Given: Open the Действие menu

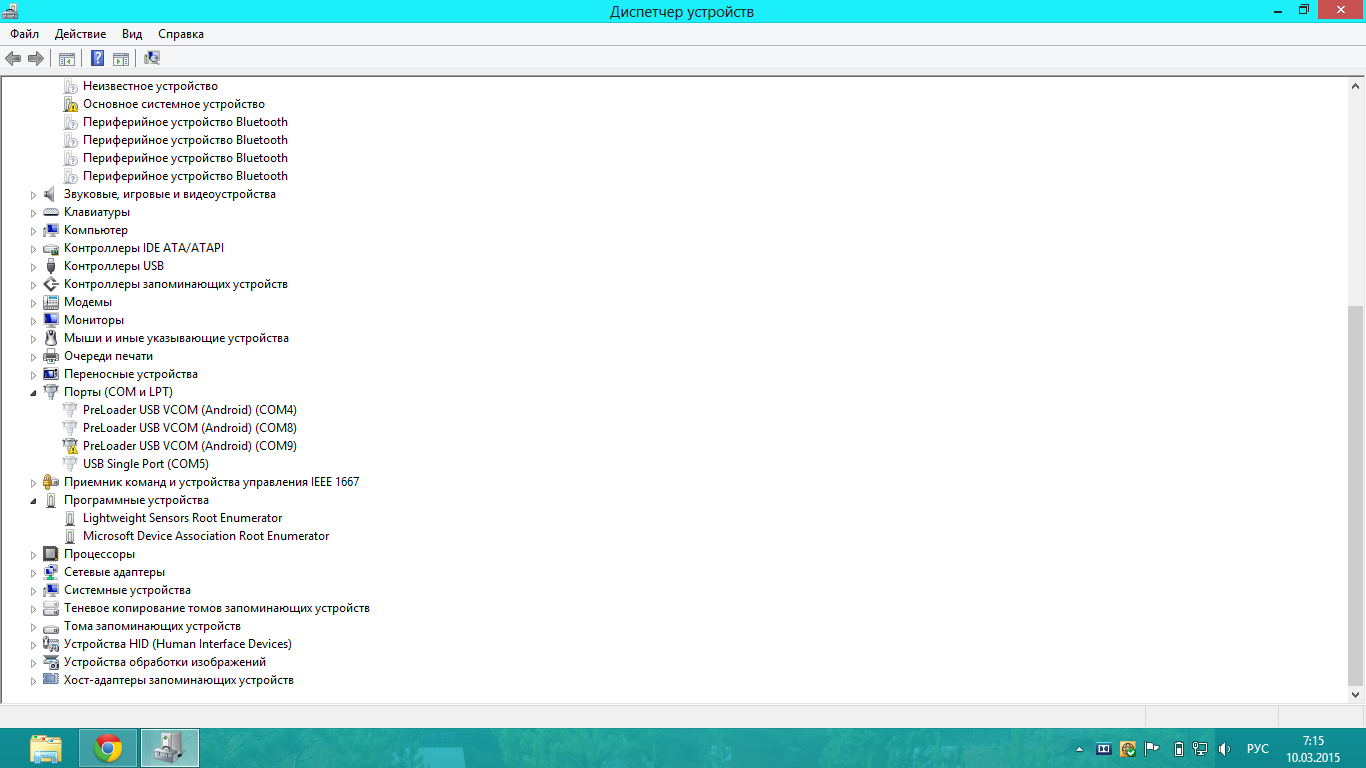Looking at the screenshot, I should coord(80,34).
